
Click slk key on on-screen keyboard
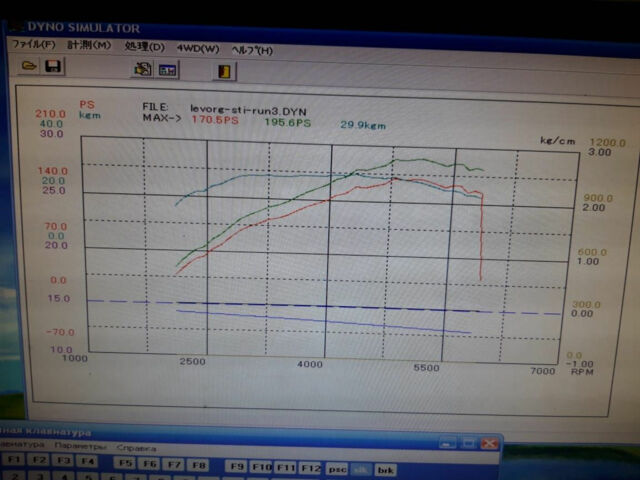(x=361, y=470)
